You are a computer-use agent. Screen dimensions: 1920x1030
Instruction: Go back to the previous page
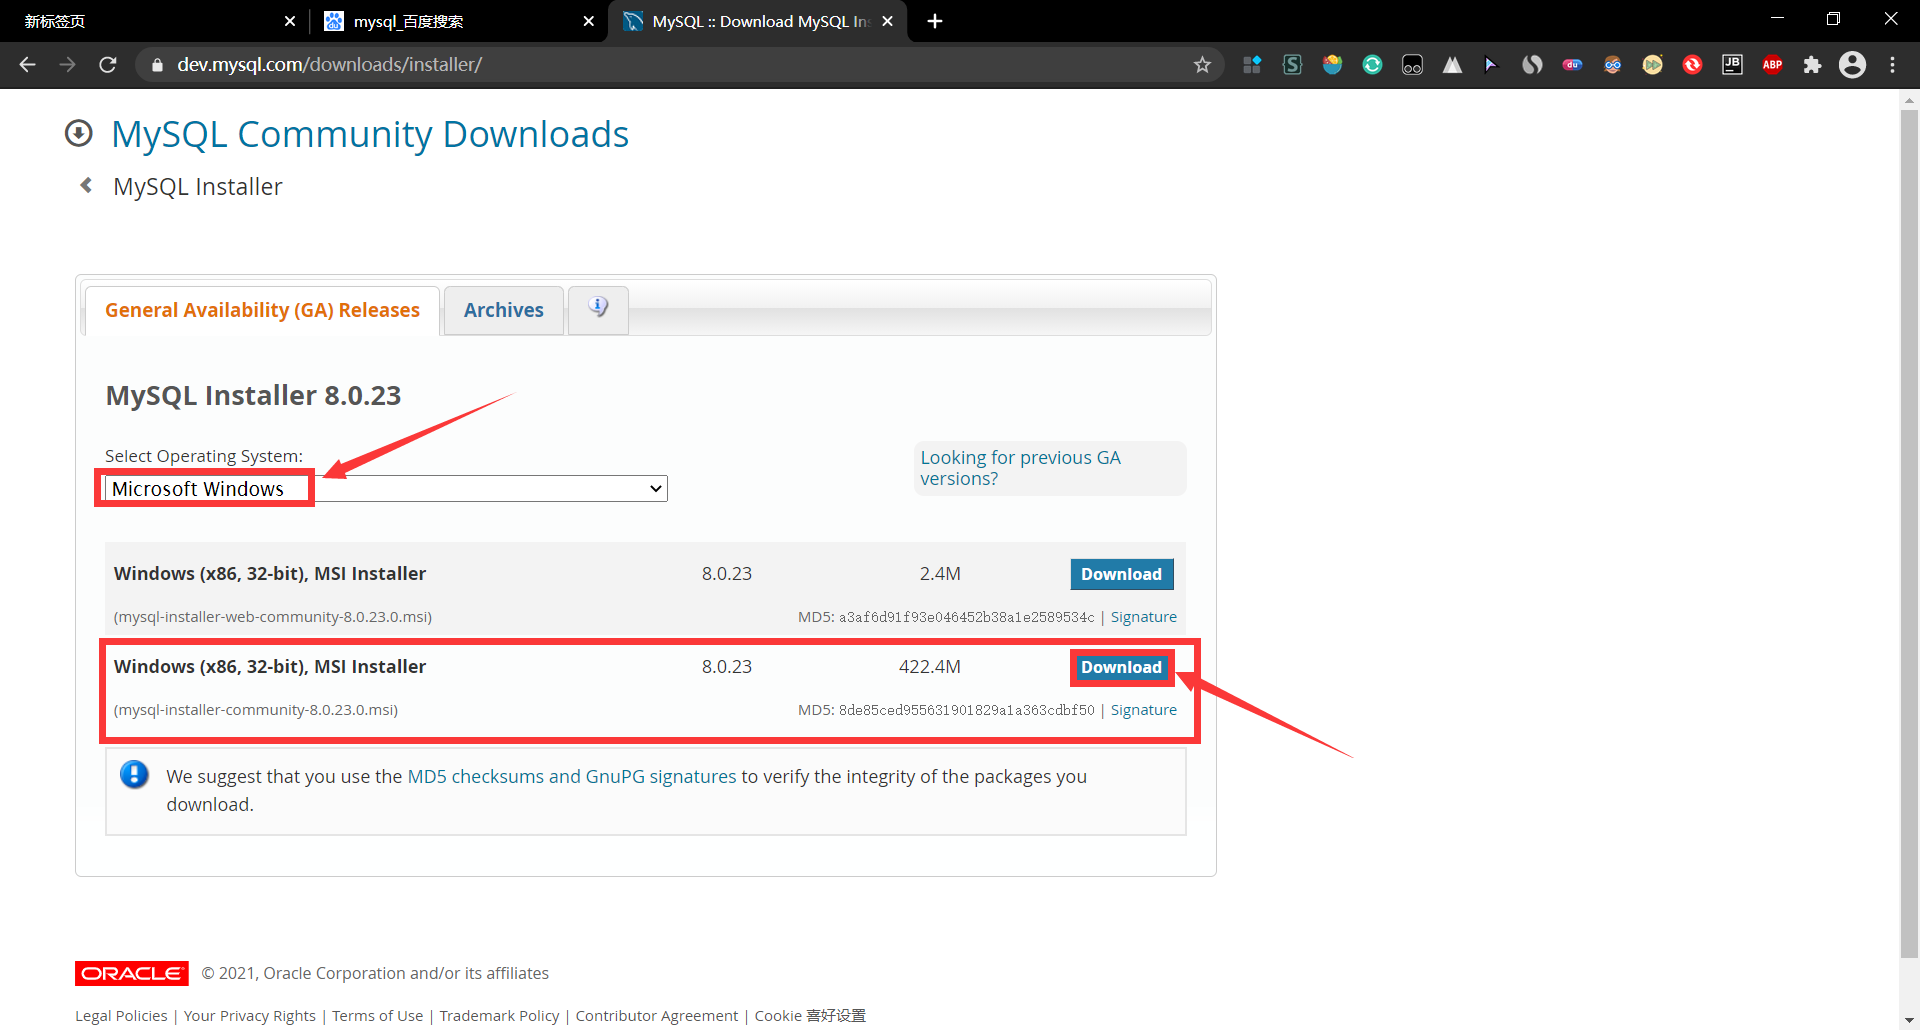click(28, 65)
